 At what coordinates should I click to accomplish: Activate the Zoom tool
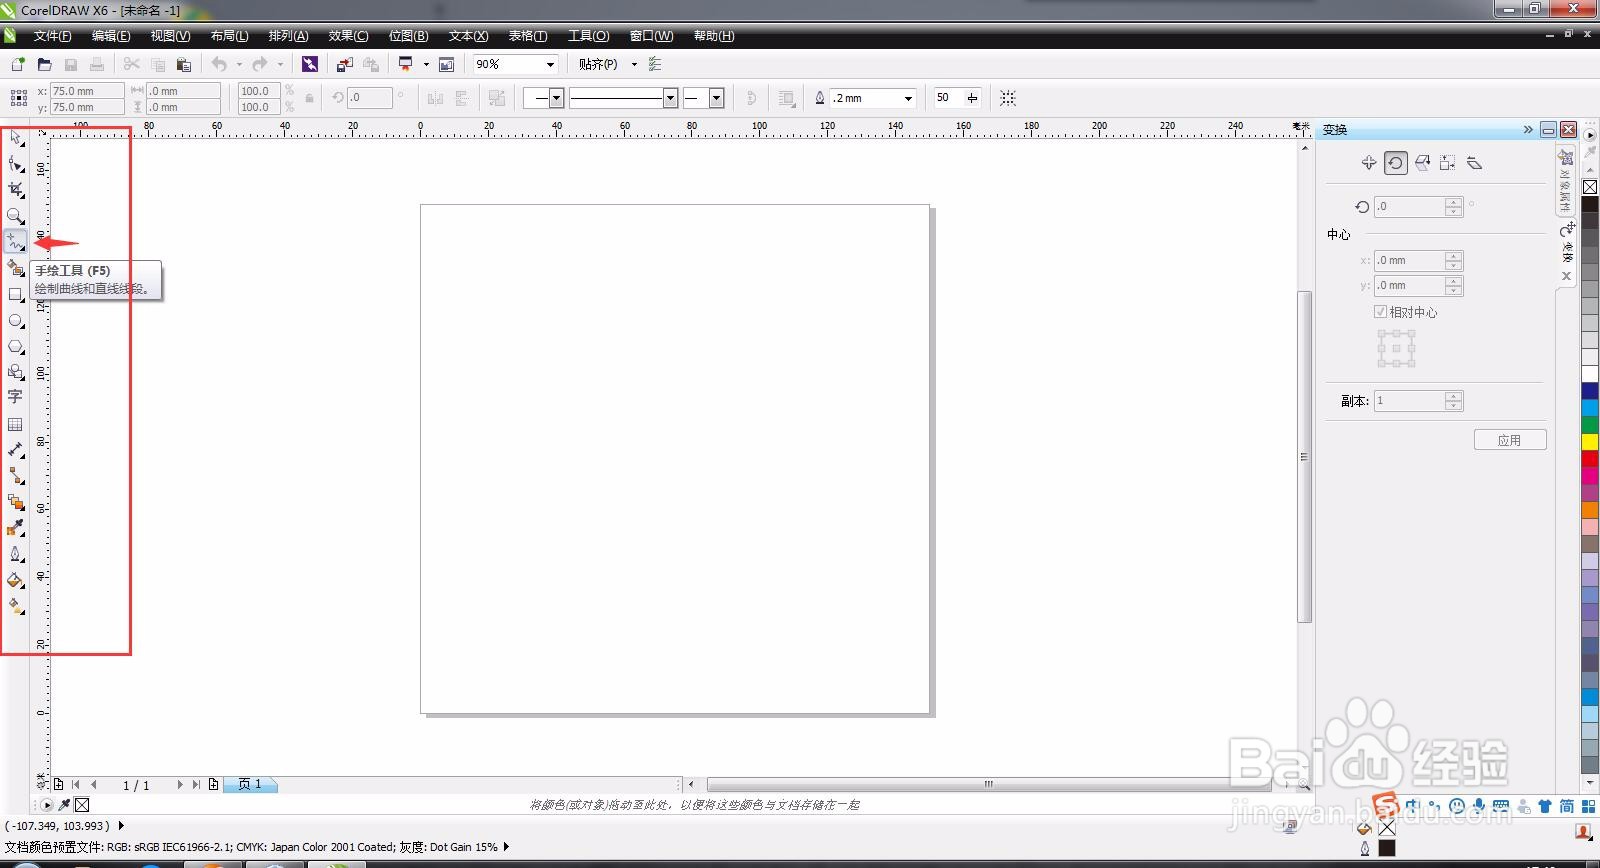click(16, 216)
